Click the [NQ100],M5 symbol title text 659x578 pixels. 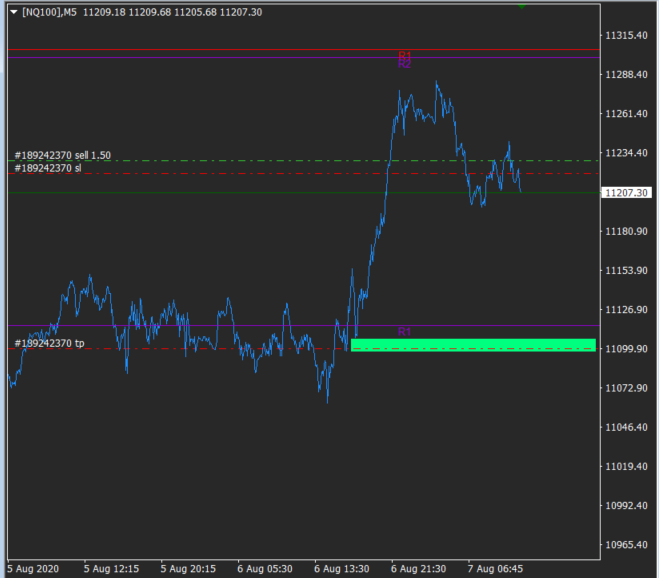click(x=49, y=12)
